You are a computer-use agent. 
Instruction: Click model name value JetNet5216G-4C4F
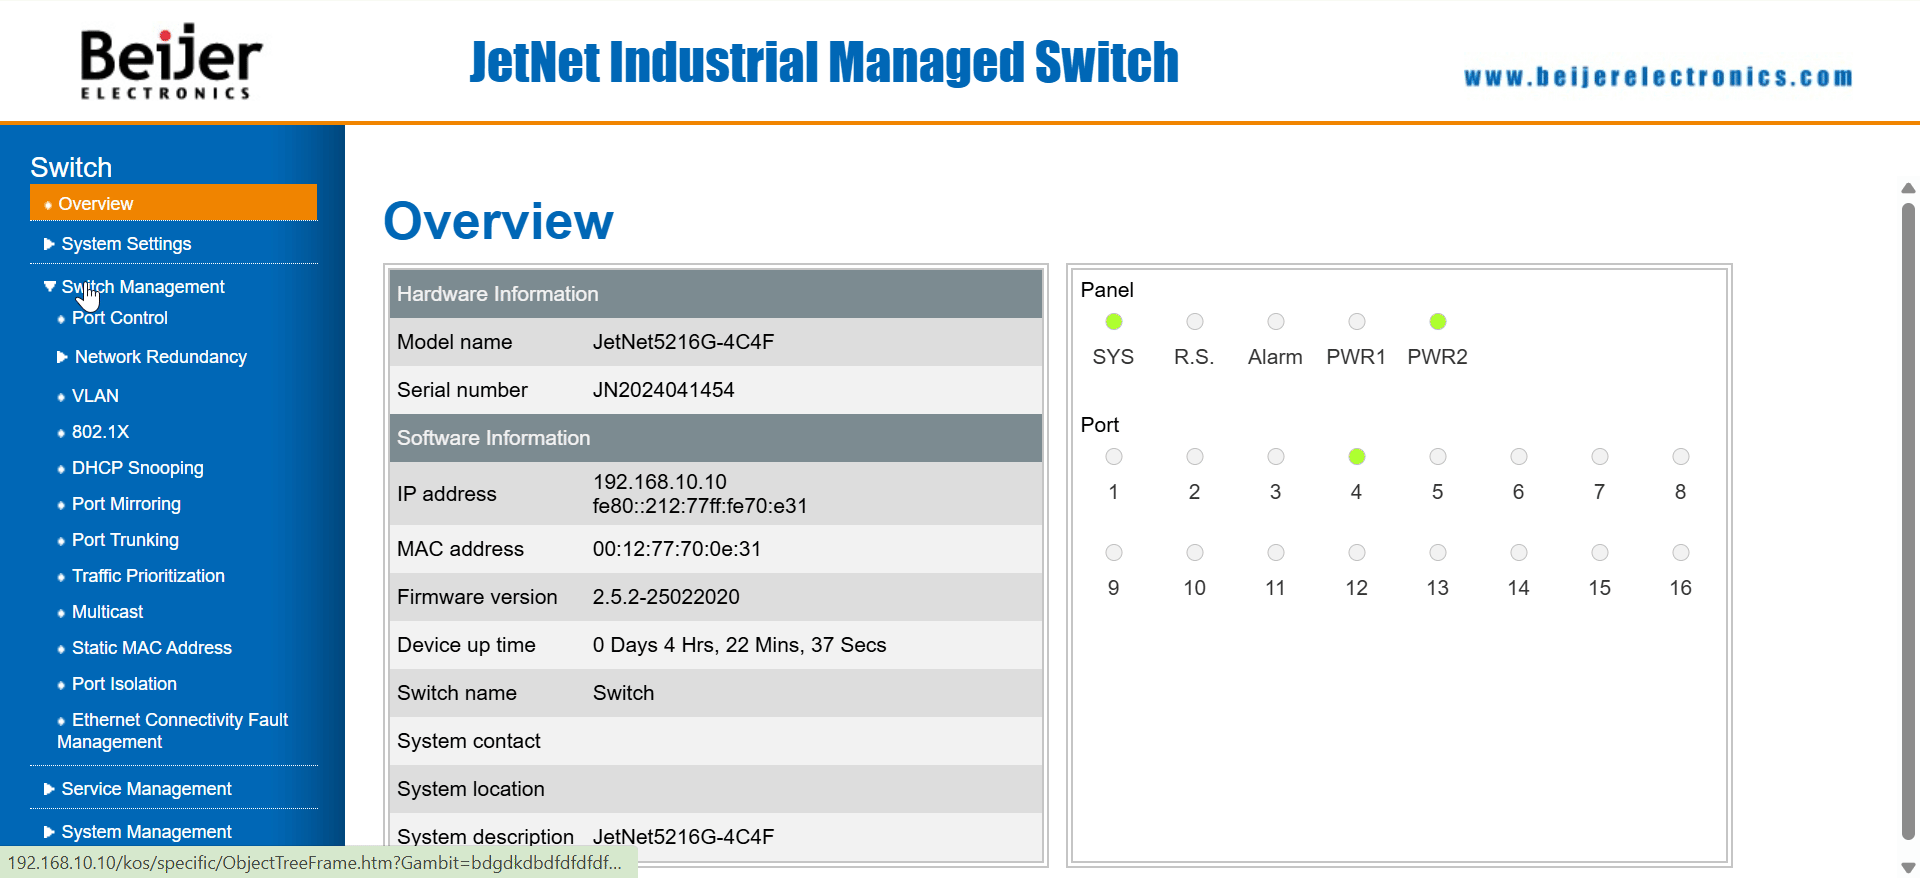(x=683, y=342)
